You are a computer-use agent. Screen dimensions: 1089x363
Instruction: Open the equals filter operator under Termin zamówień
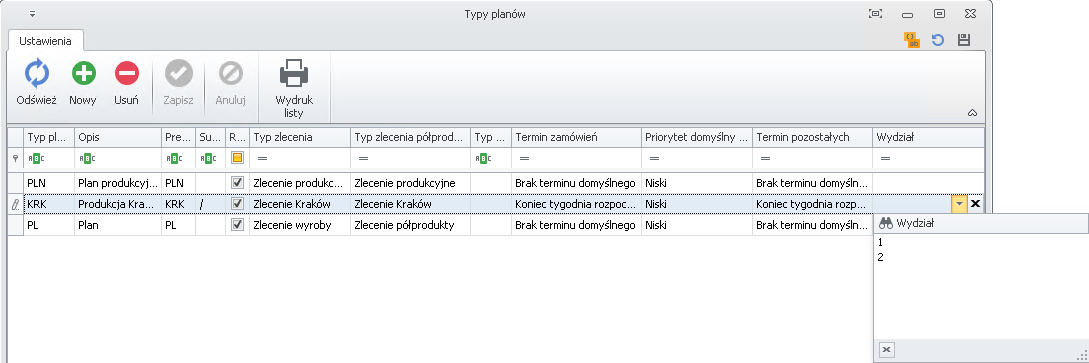(524, 158)
